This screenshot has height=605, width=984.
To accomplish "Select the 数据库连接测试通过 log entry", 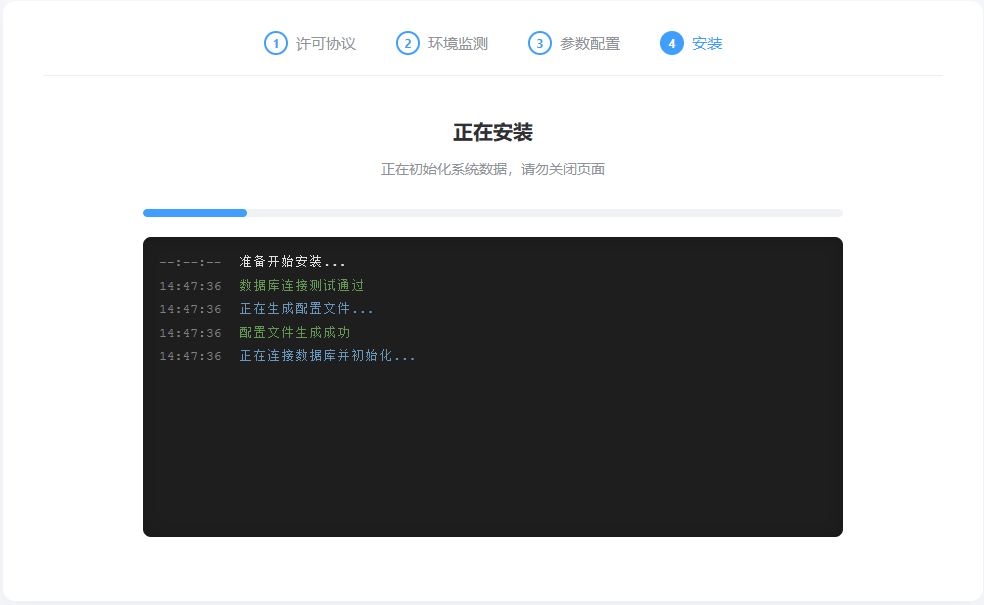I will click(302, 286).
